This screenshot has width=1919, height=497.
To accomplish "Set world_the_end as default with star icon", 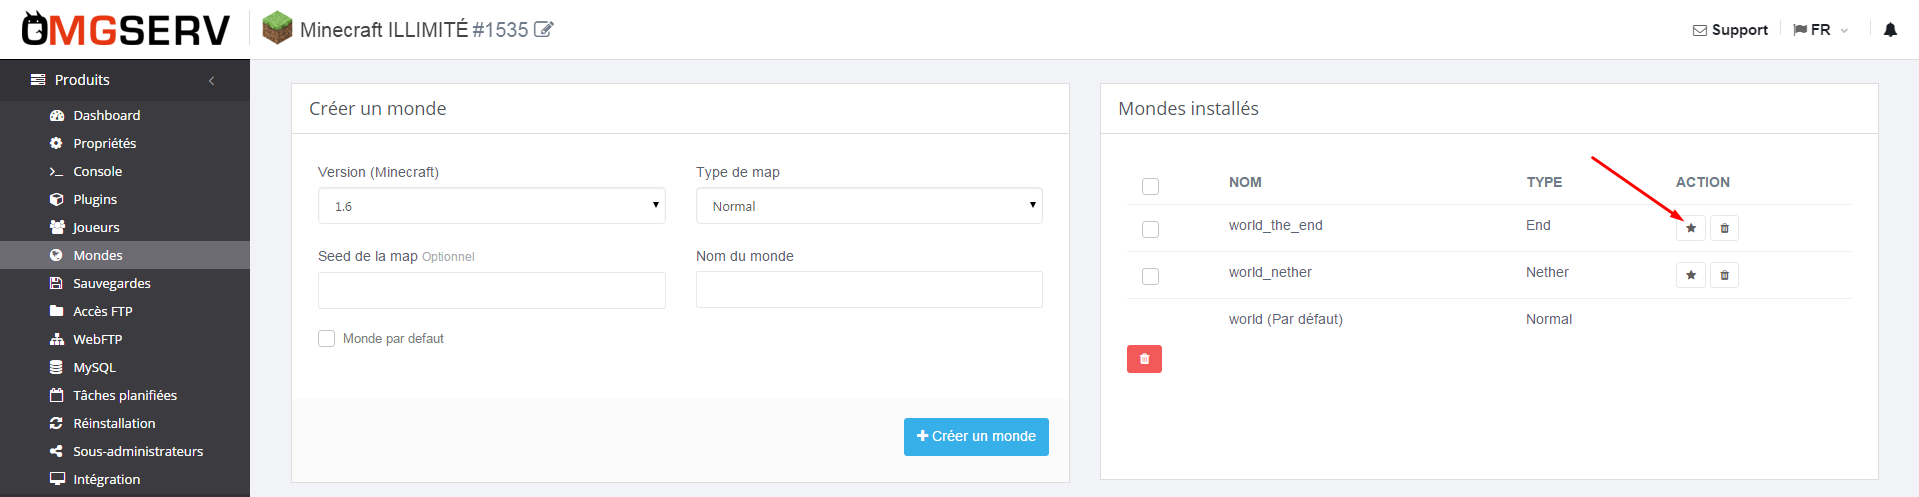I will 1691,228.
